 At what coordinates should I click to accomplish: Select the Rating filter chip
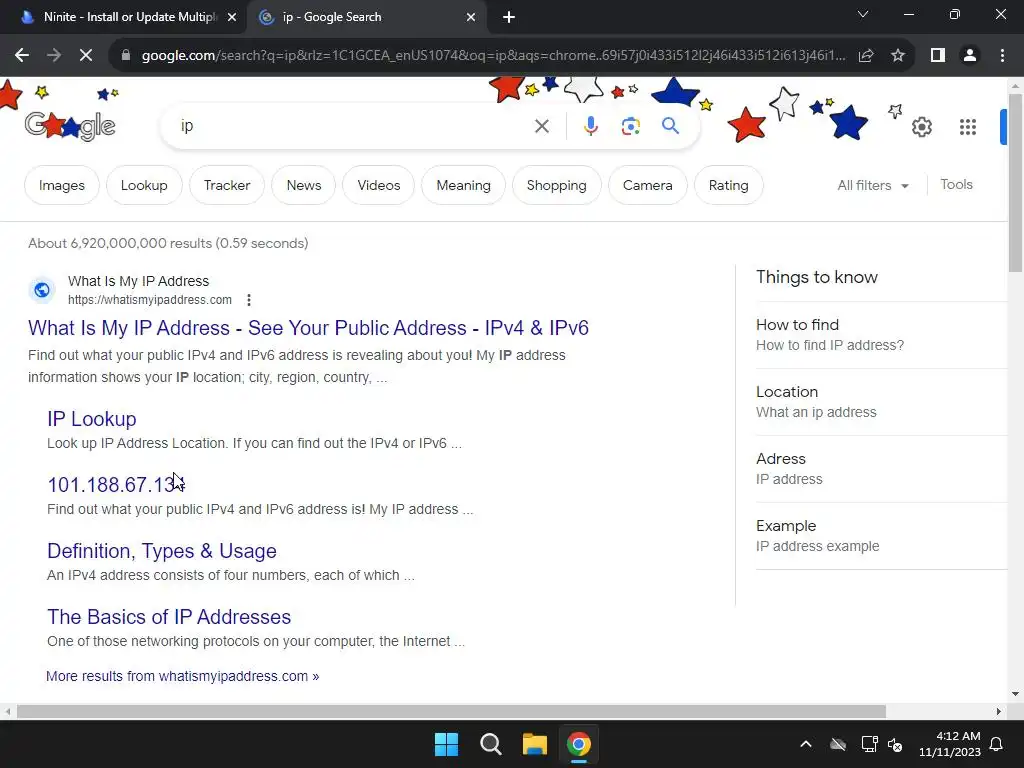[728, 185]
